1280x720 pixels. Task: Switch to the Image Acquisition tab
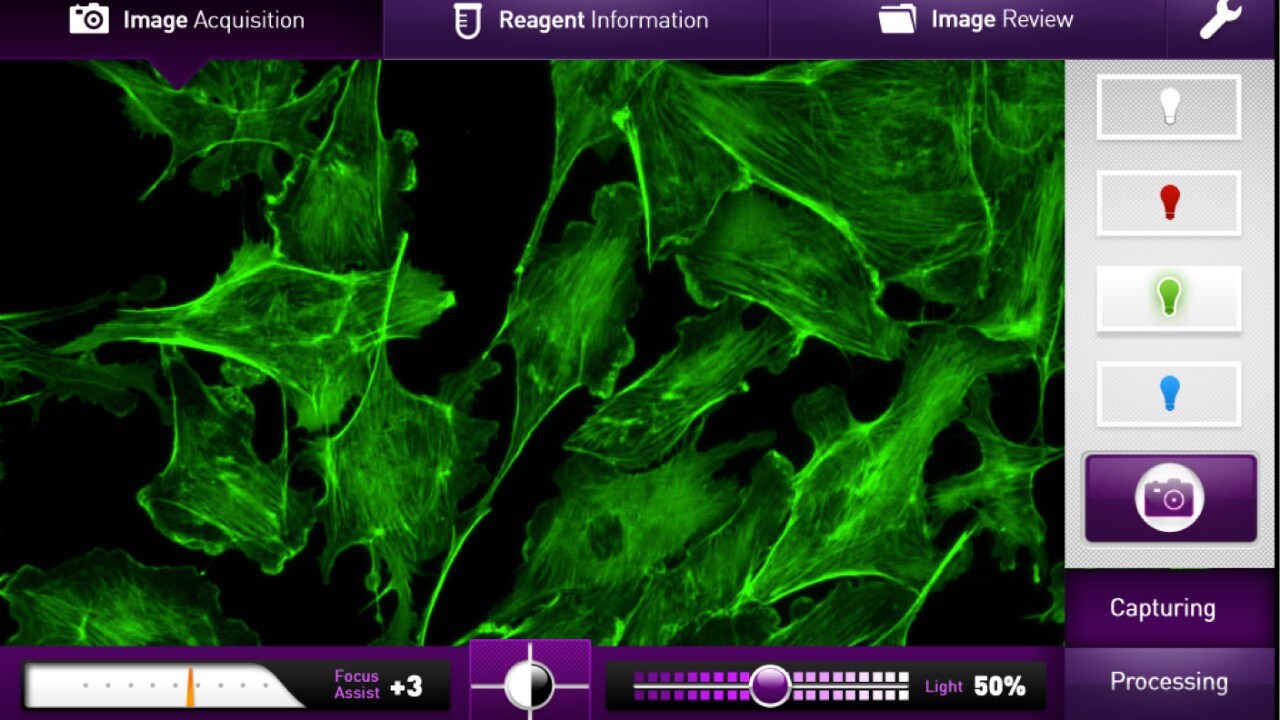(x=213, y=20)
